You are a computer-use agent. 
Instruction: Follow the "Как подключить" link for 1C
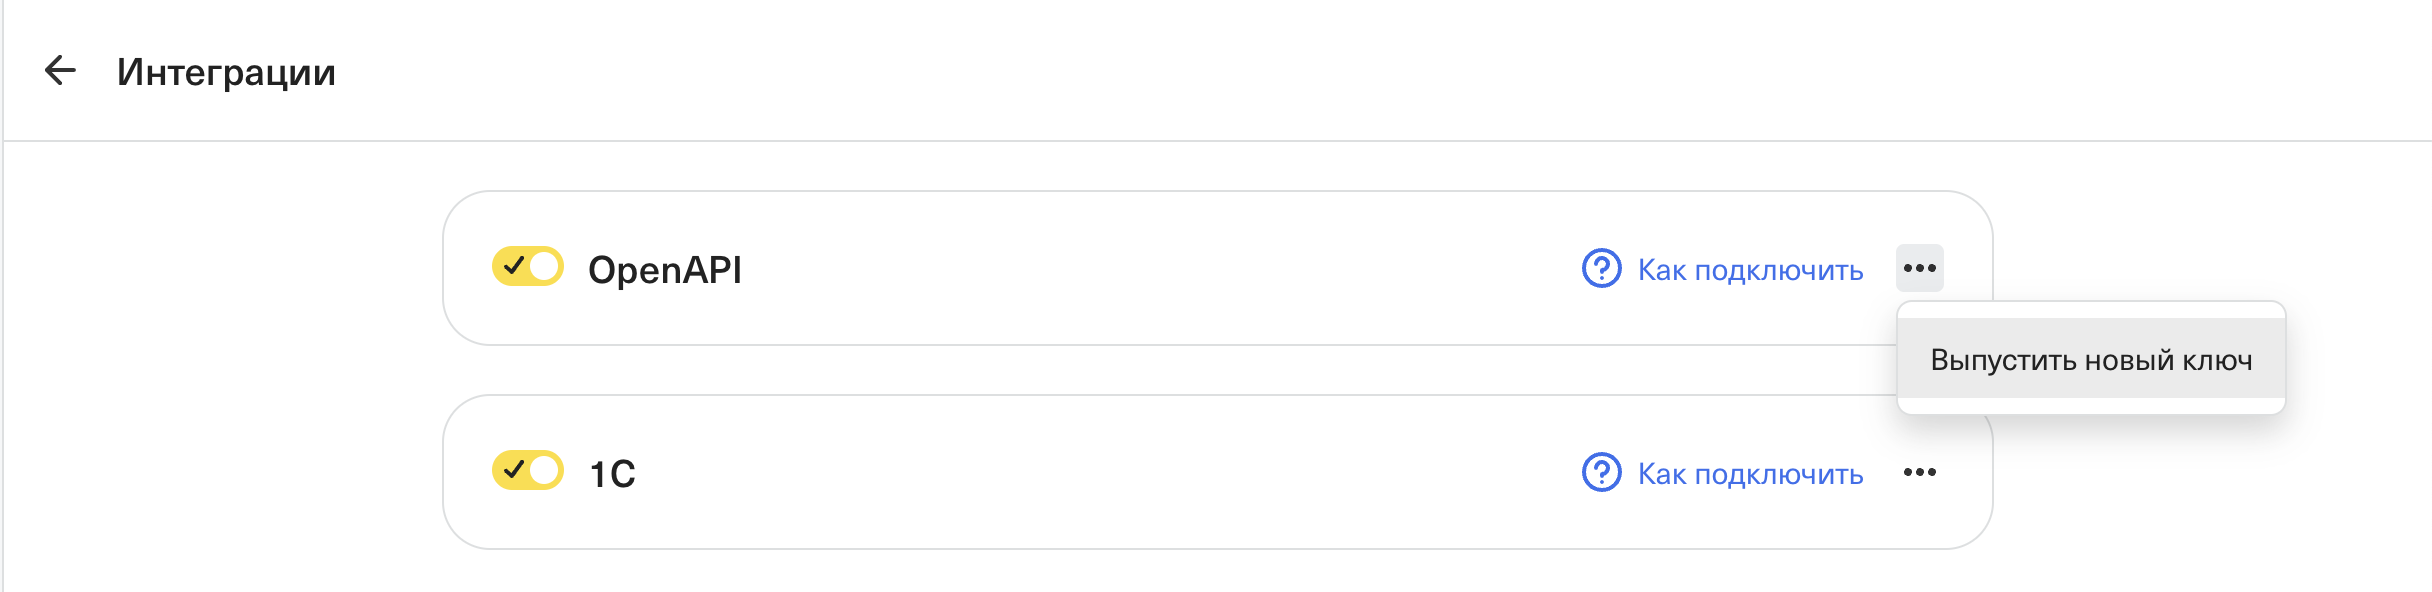click(x=1750, y=474)
